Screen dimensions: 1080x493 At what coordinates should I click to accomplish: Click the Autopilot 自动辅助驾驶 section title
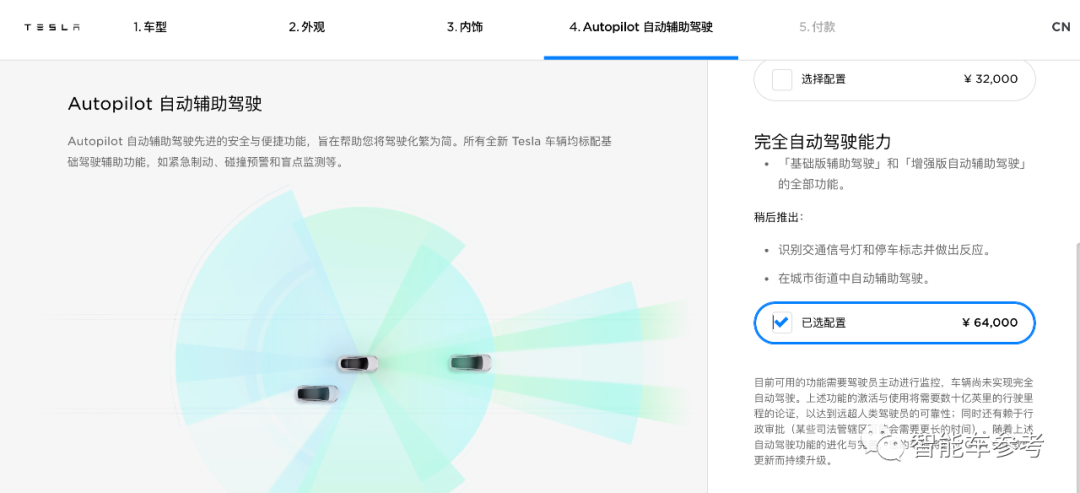click(x=165, y=104)
